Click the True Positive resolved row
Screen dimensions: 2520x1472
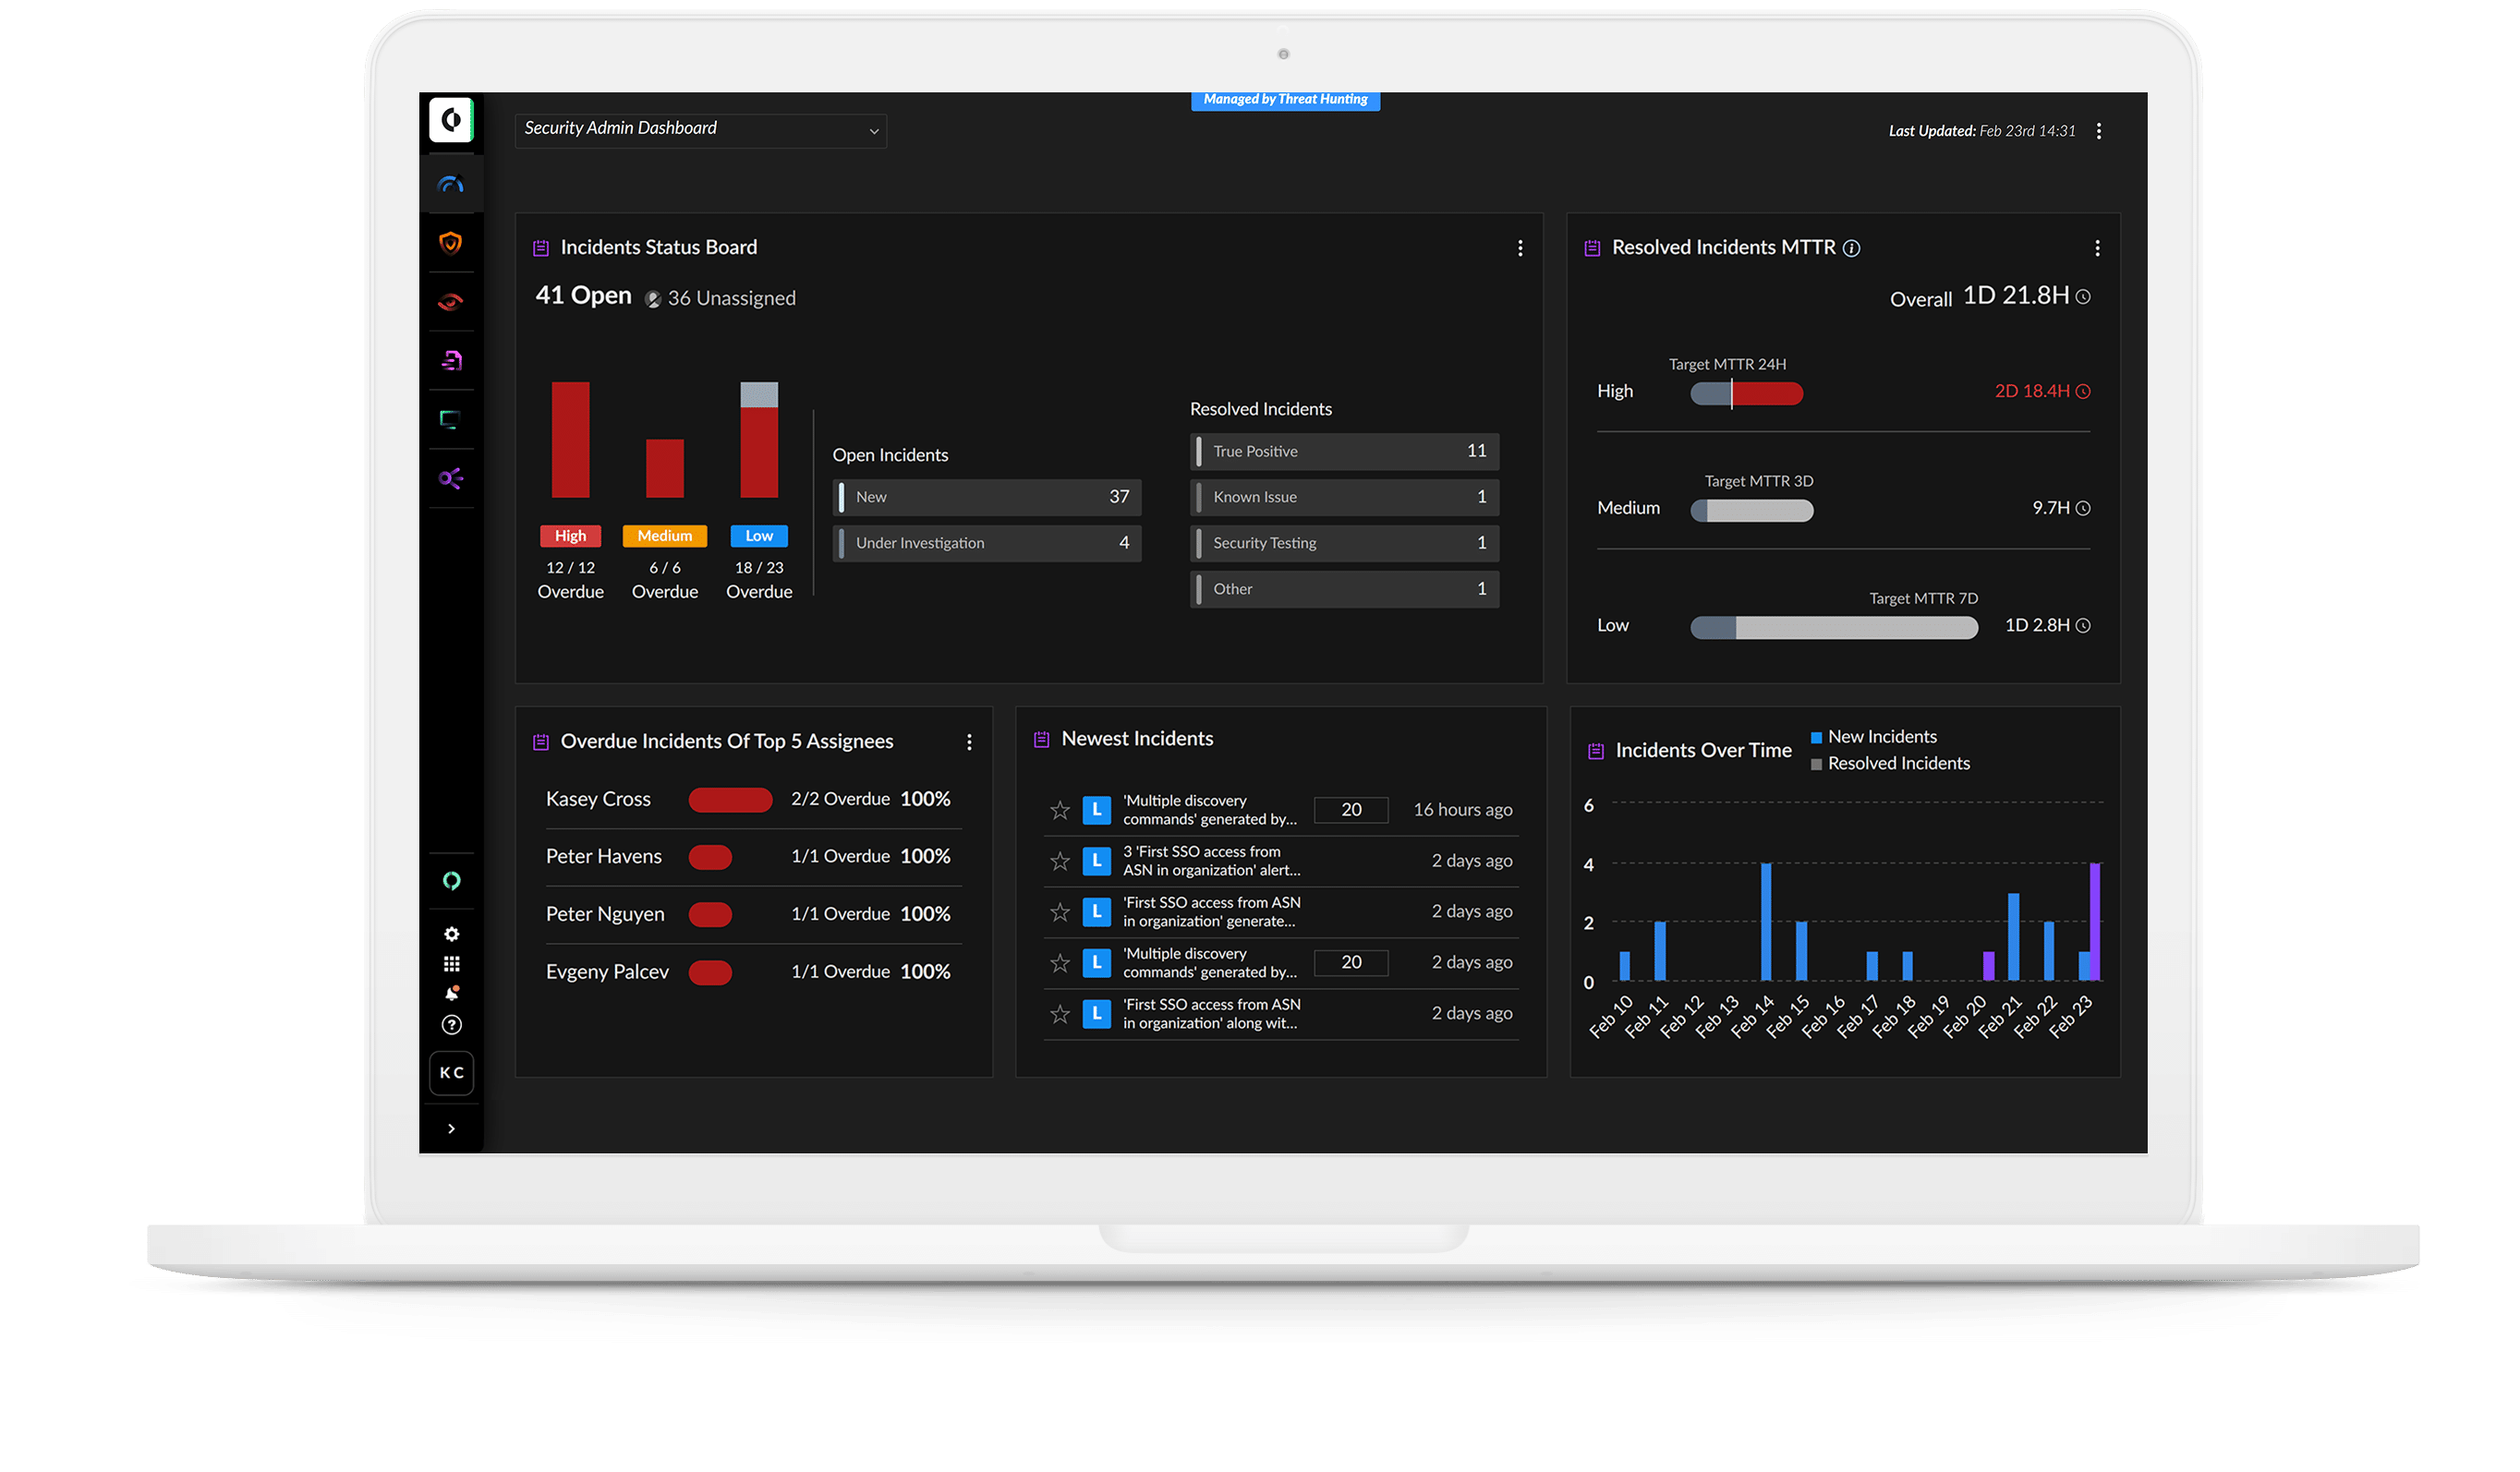point(1344,452)
